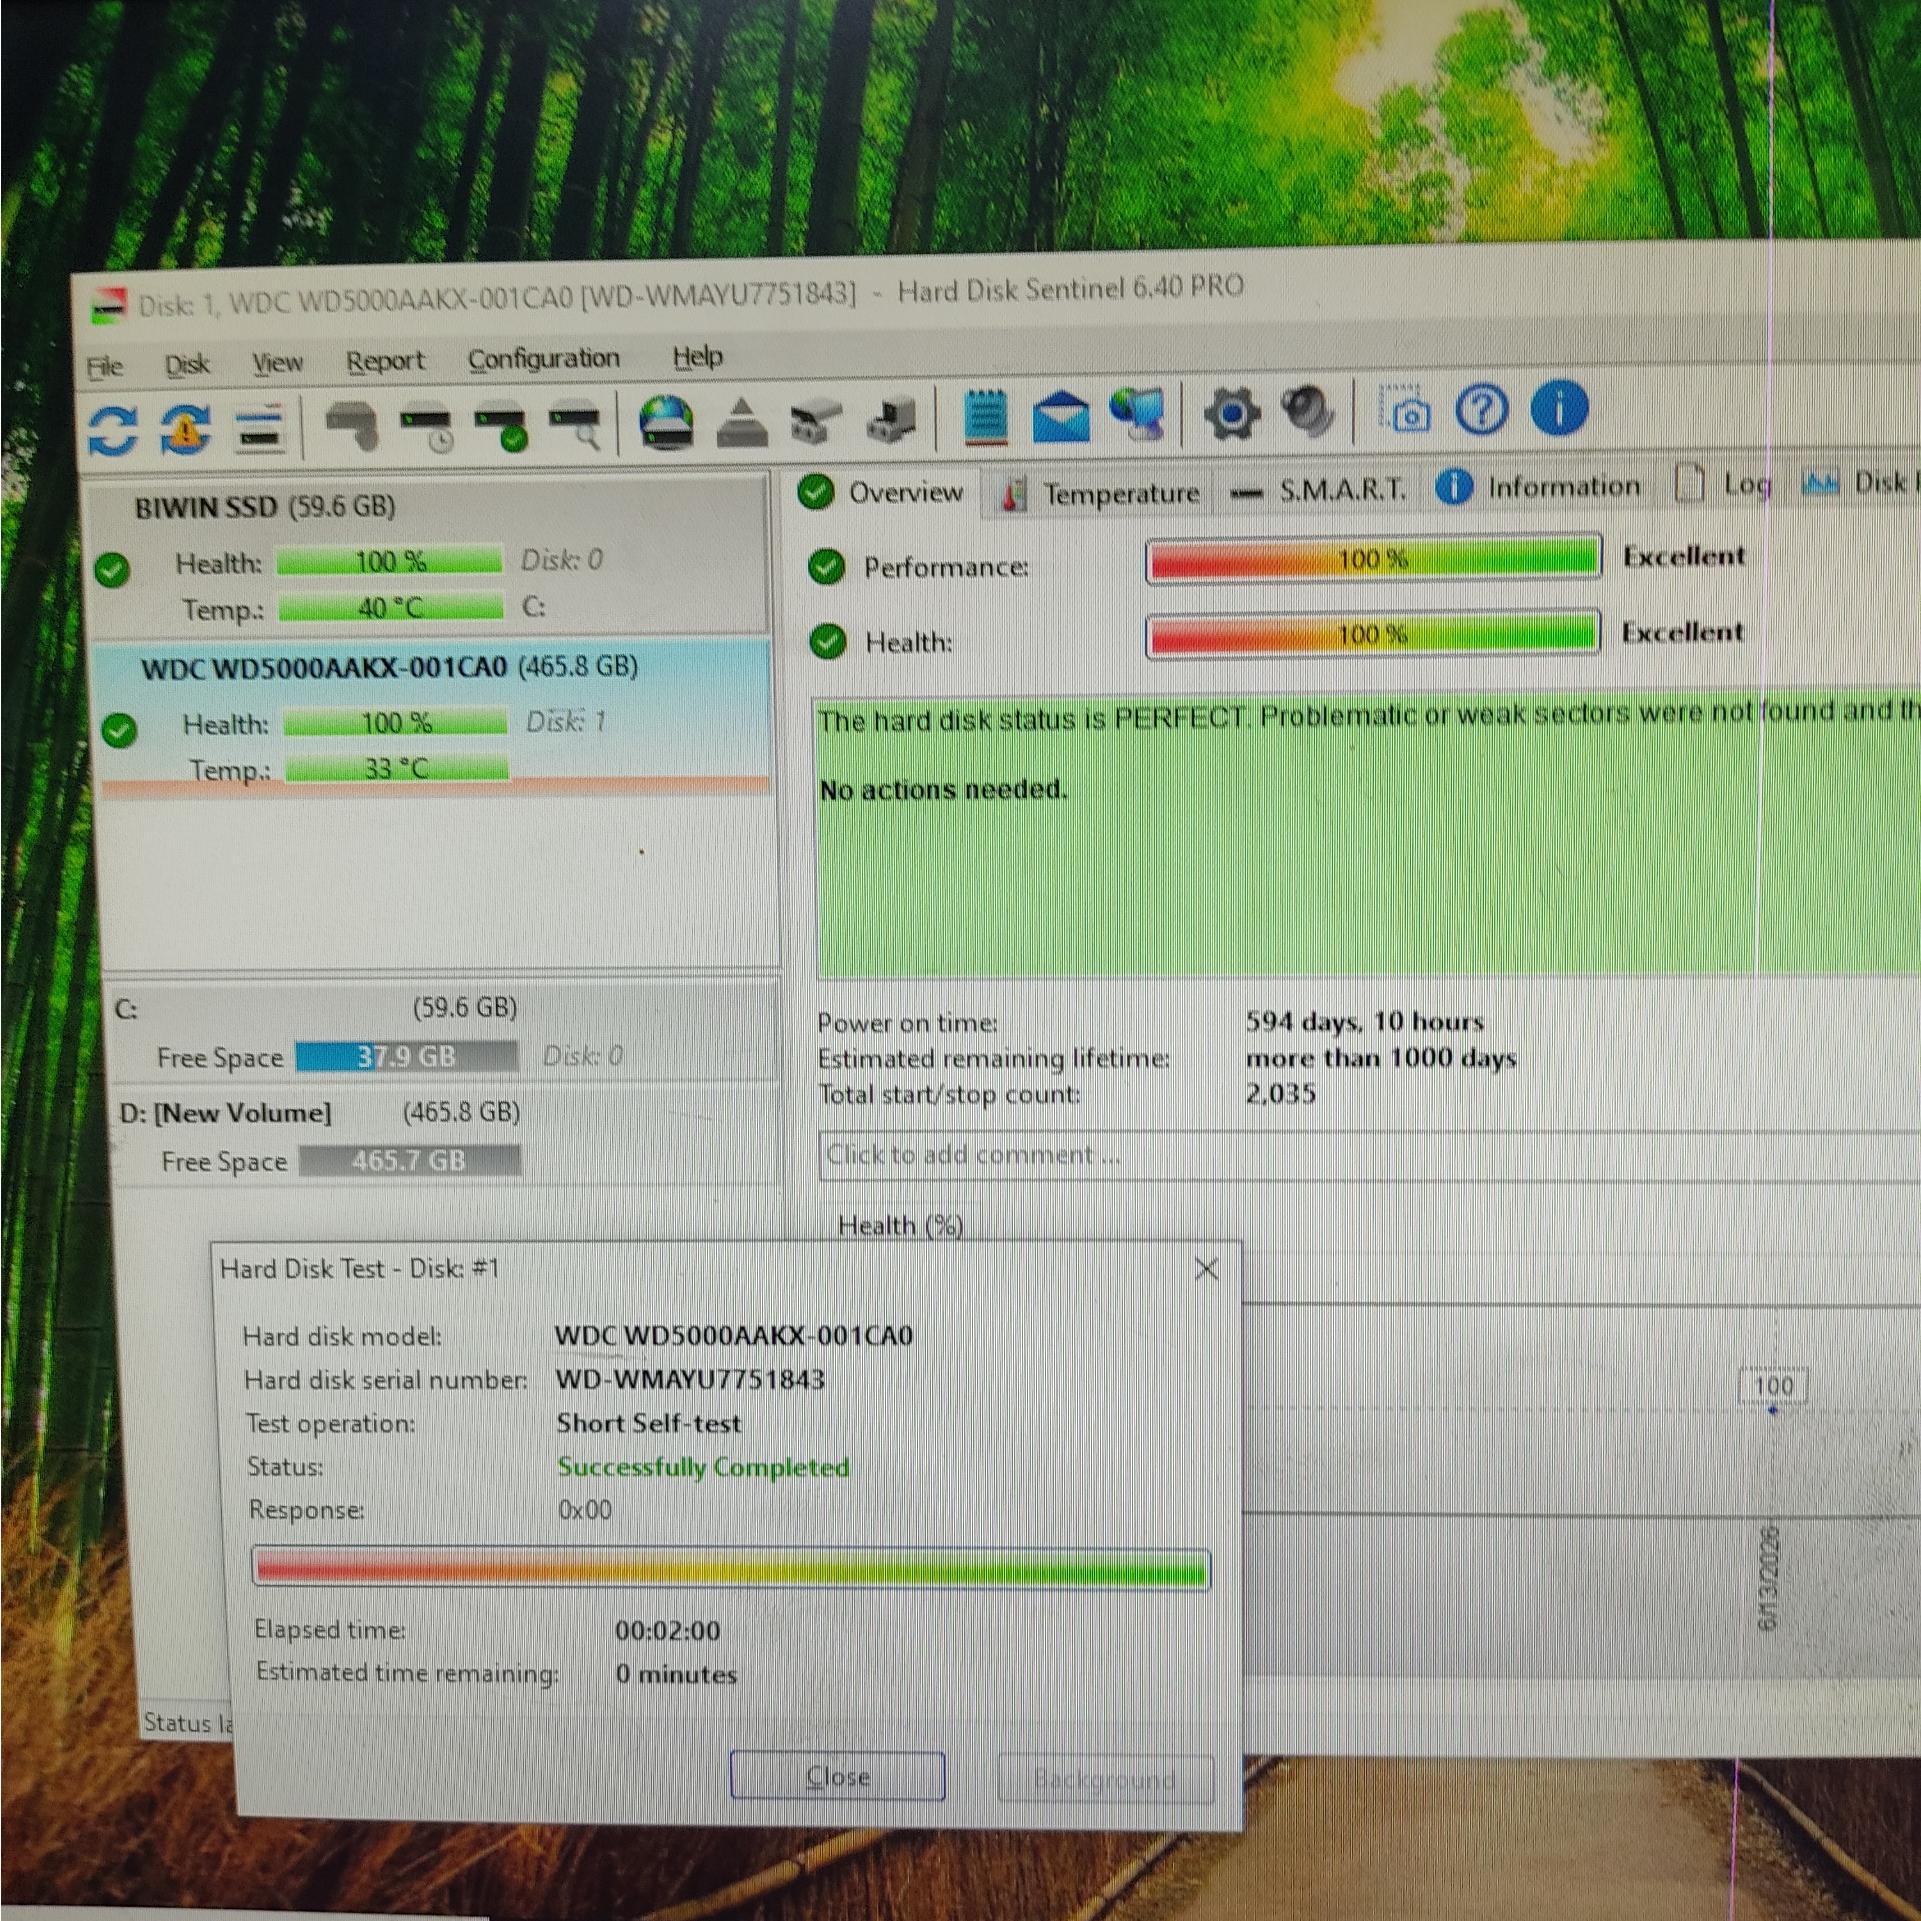The width and height of the screenshot is (1921, 1921).
Task: Open the Disk menu
Action: (x=187, y=365)
